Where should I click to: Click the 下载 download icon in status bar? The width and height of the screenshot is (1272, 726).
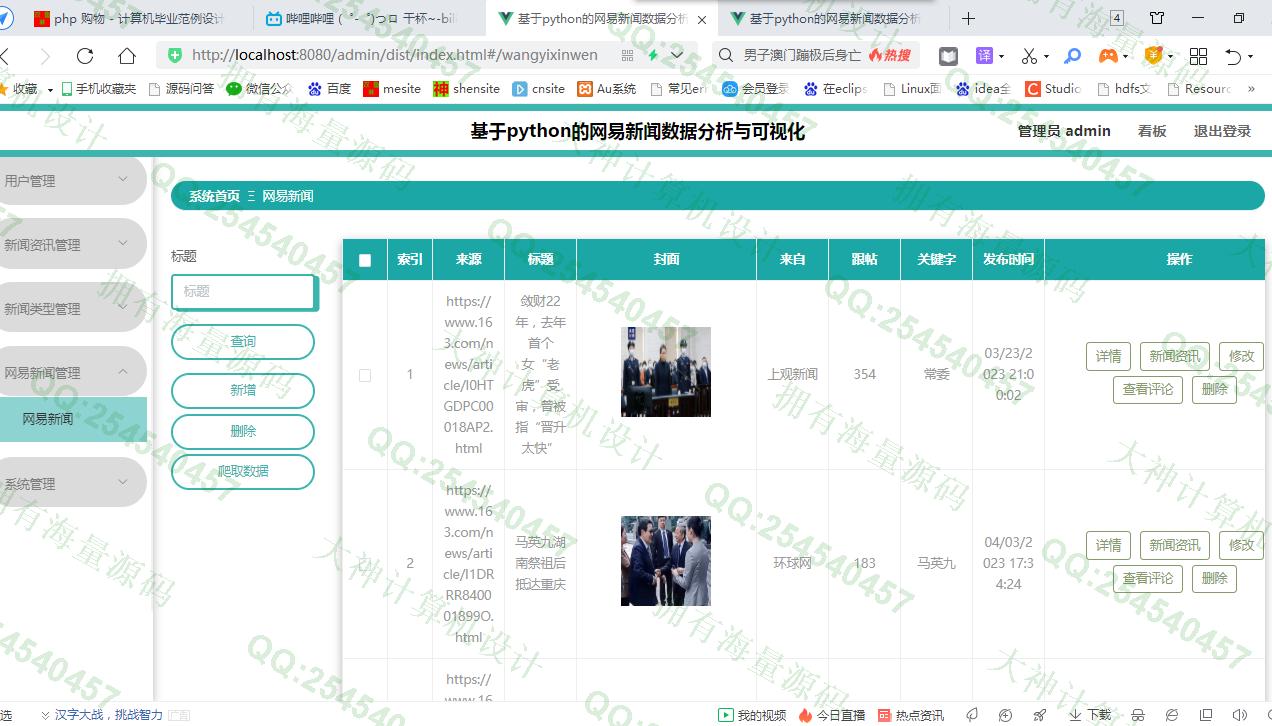click(x=1090, y=715)
